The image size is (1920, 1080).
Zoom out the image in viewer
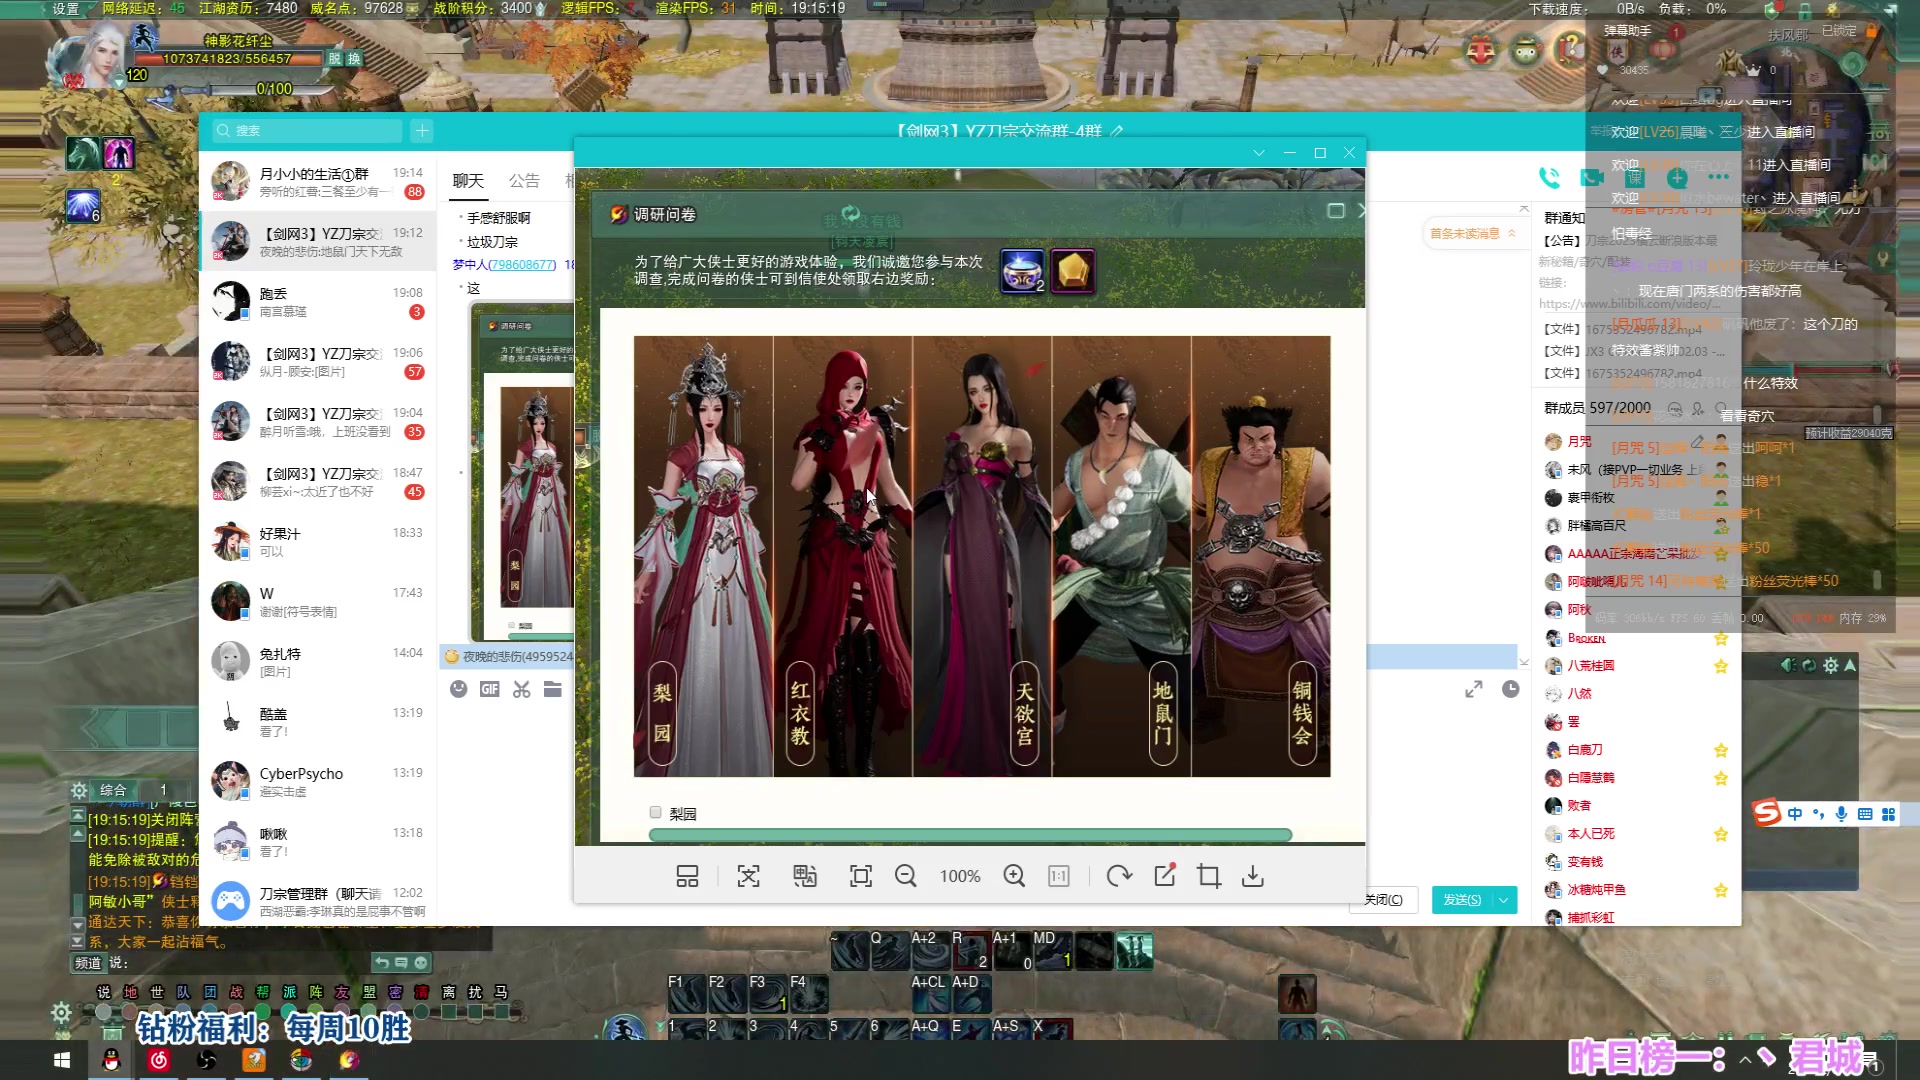[906, 876]
